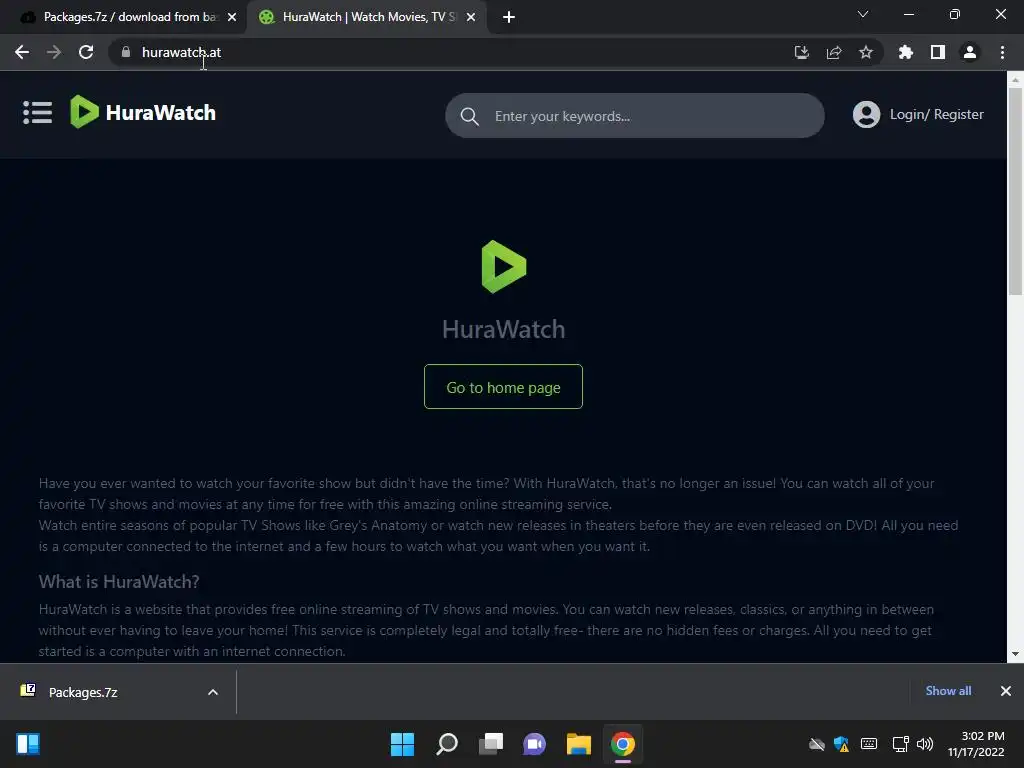The height and width of the screenshot is (768, 1024).
Task: Open downloaded Packages.7z file
Action: pos(82,692)
